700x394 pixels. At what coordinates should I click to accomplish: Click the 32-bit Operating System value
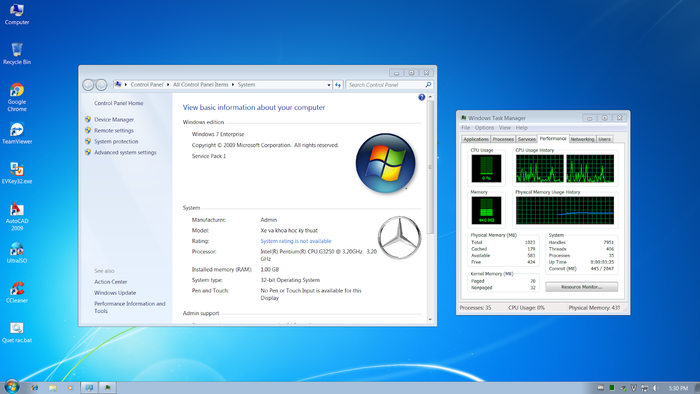(x=290, y=280)
